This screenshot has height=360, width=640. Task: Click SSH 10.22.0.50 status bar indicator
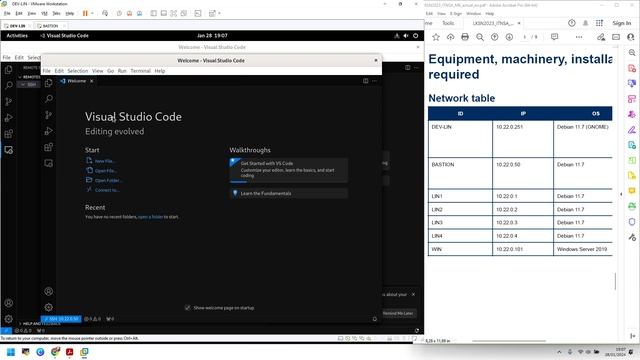[61, 319]
